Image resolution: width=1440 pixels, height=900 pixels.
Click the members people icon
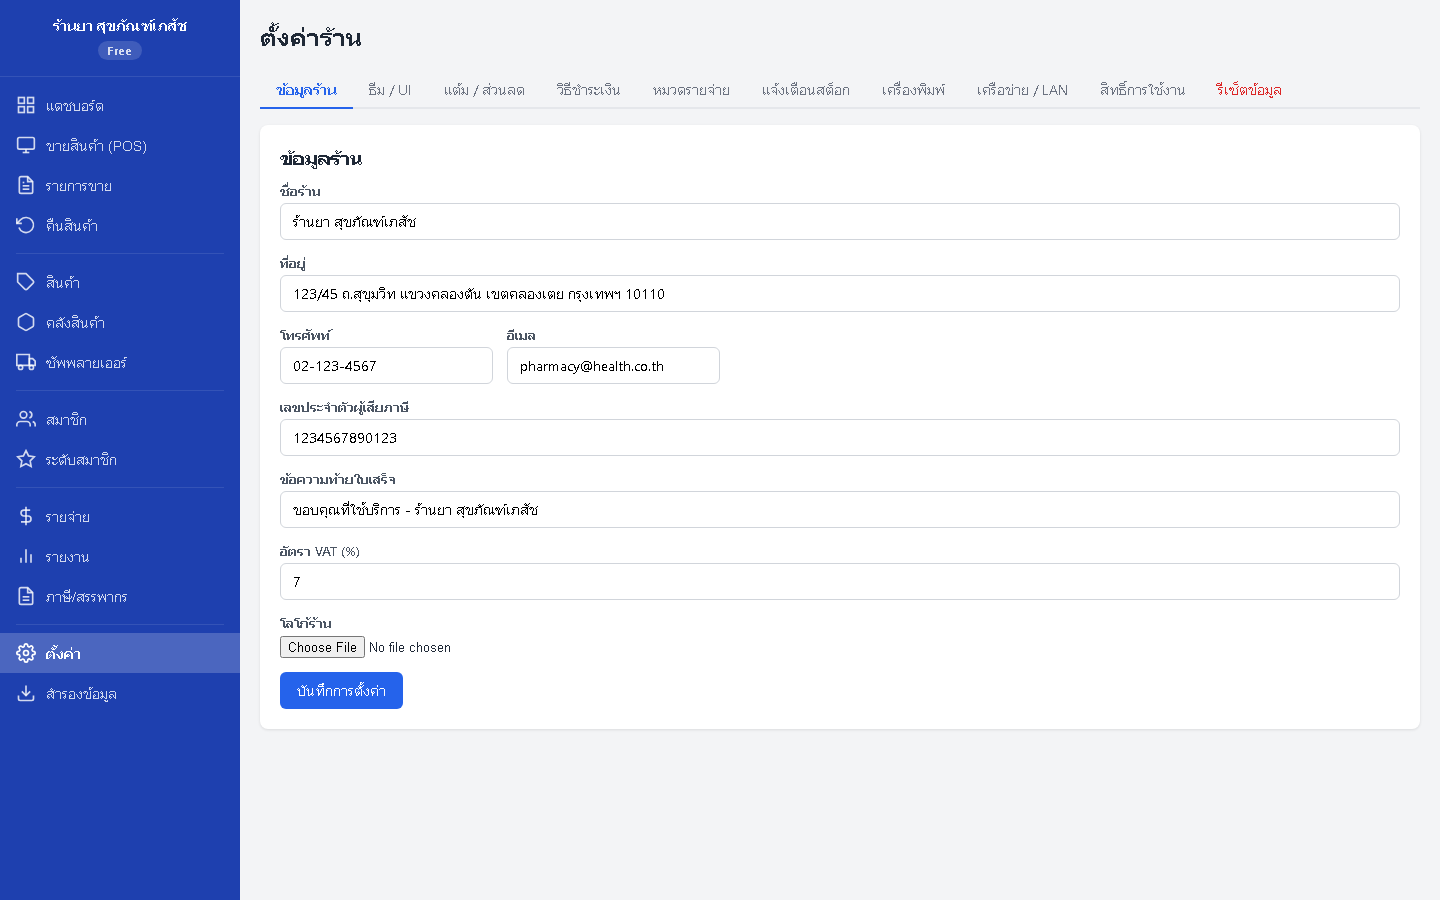26,419
